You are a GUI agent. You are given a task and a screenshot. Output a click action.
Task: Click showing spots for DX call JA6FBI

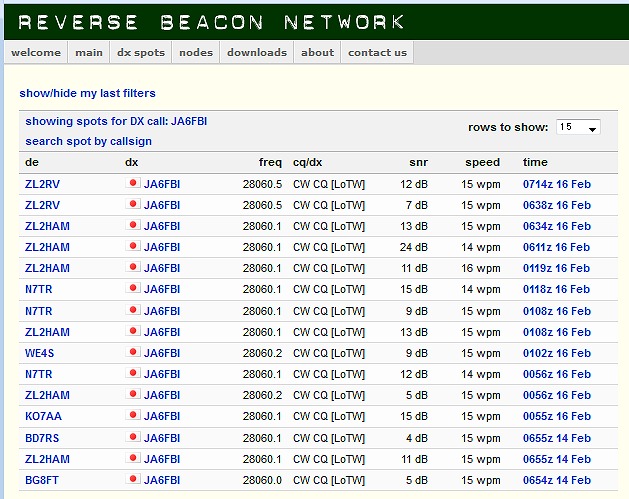(116, 121)
